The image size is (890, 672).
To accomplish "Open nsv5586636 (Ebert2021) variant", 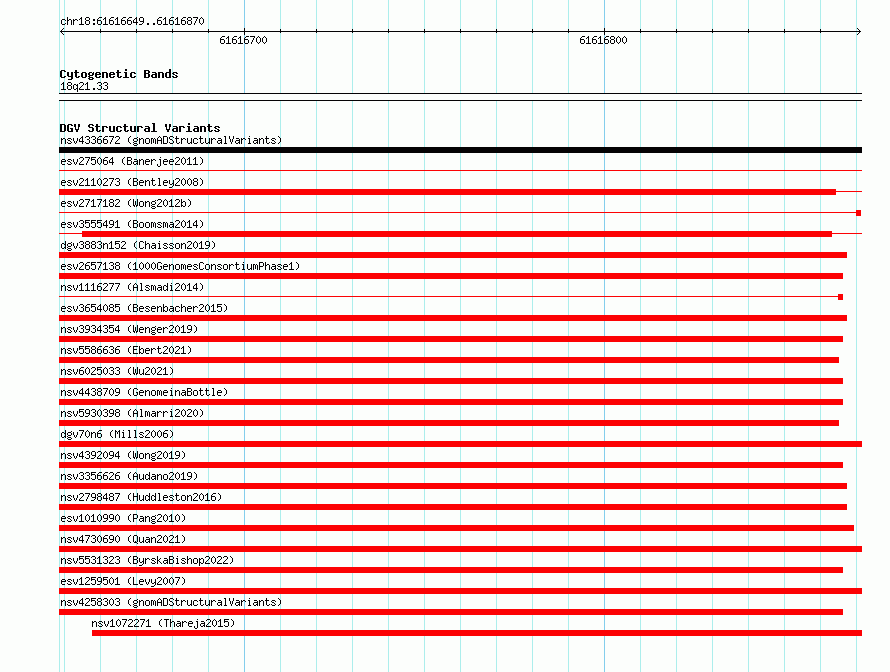I will click(x=126, y=350).
